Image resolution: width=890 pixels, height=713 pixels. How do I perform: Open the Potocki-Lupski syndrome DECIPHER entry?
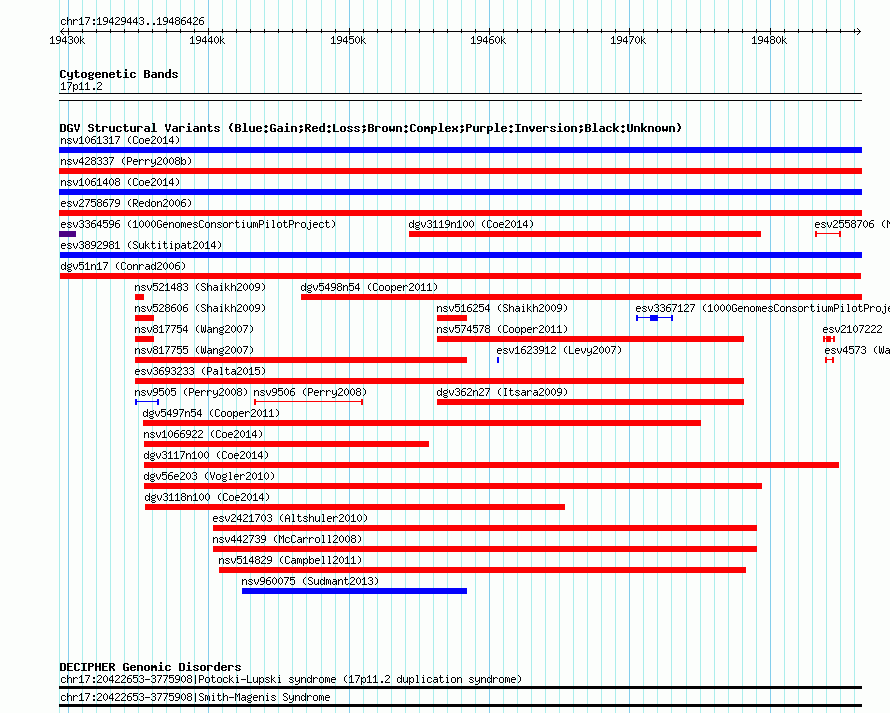point(291,680)
